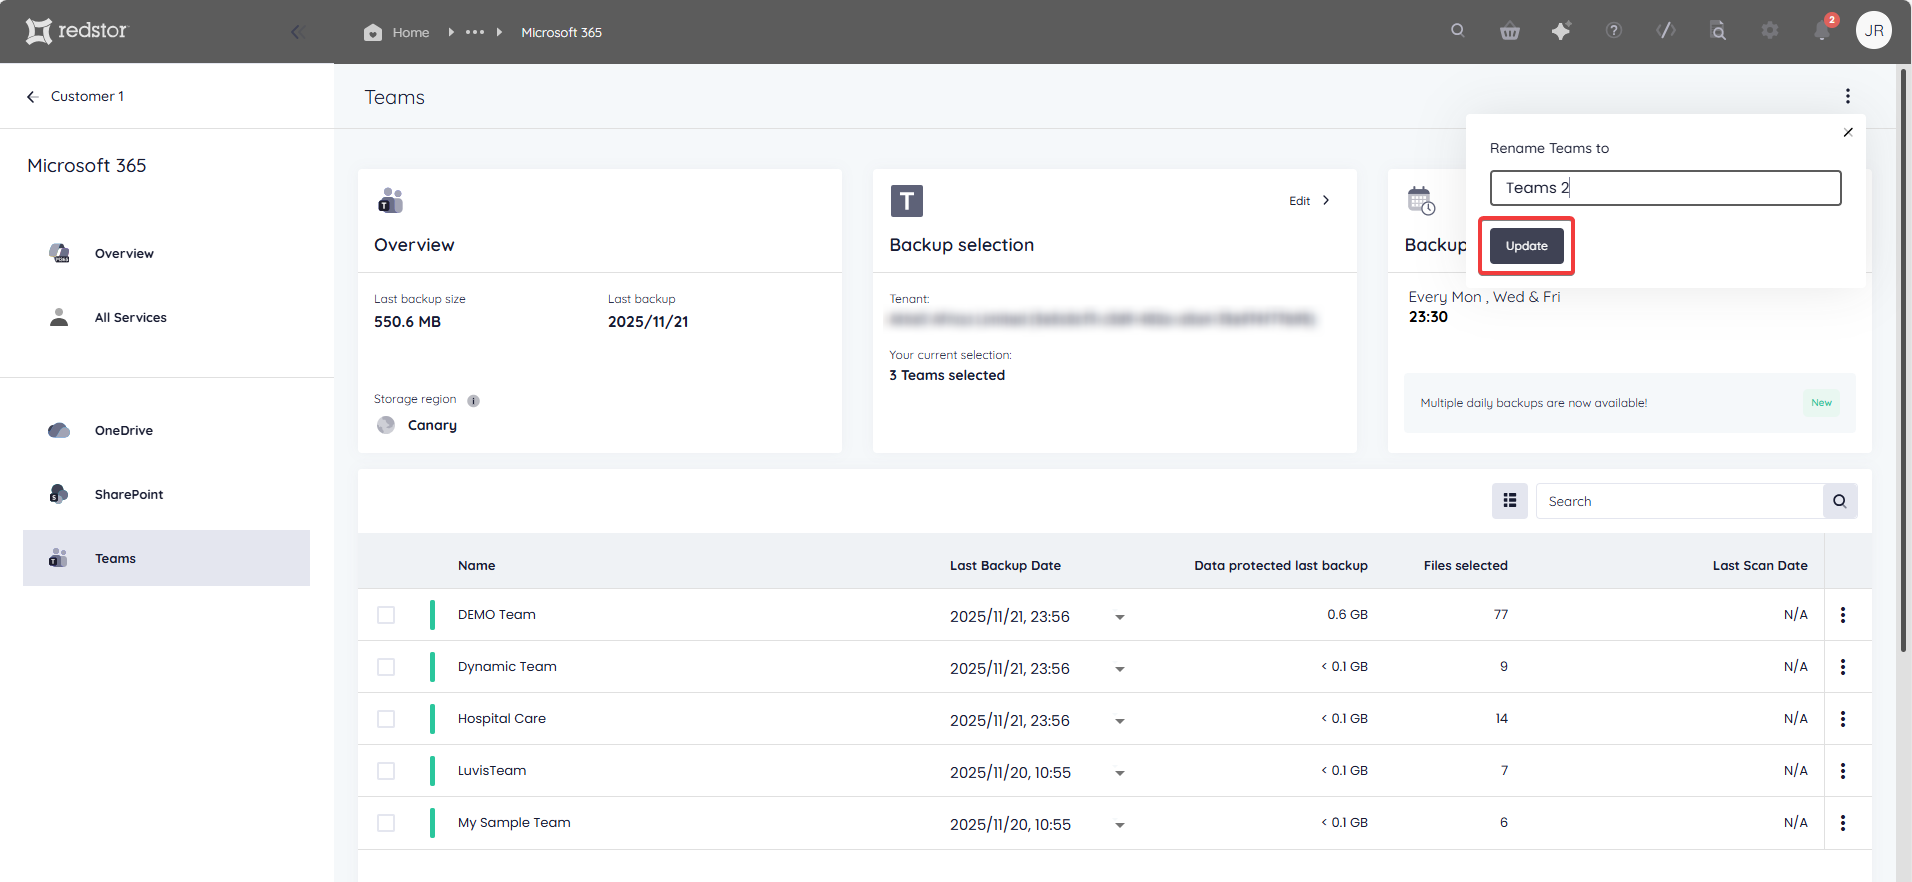
Task: Open the settings gear icon
Action: pos(1770,31)
